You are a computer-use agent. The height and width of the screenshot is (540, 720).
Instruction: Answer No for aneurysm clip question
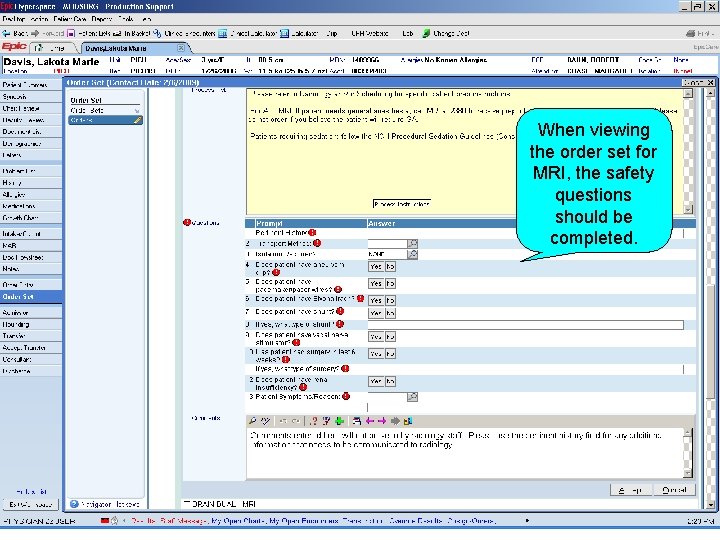click(390, 266)
